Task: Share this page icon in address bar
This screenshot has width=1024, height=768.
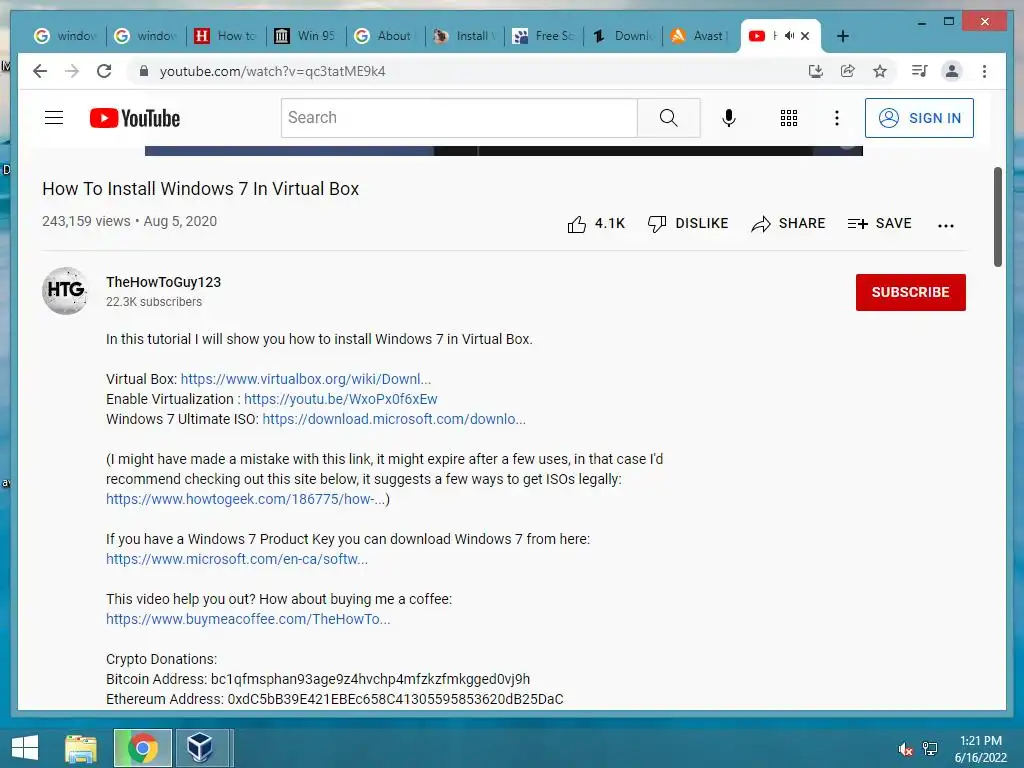Action: (848, 71)
